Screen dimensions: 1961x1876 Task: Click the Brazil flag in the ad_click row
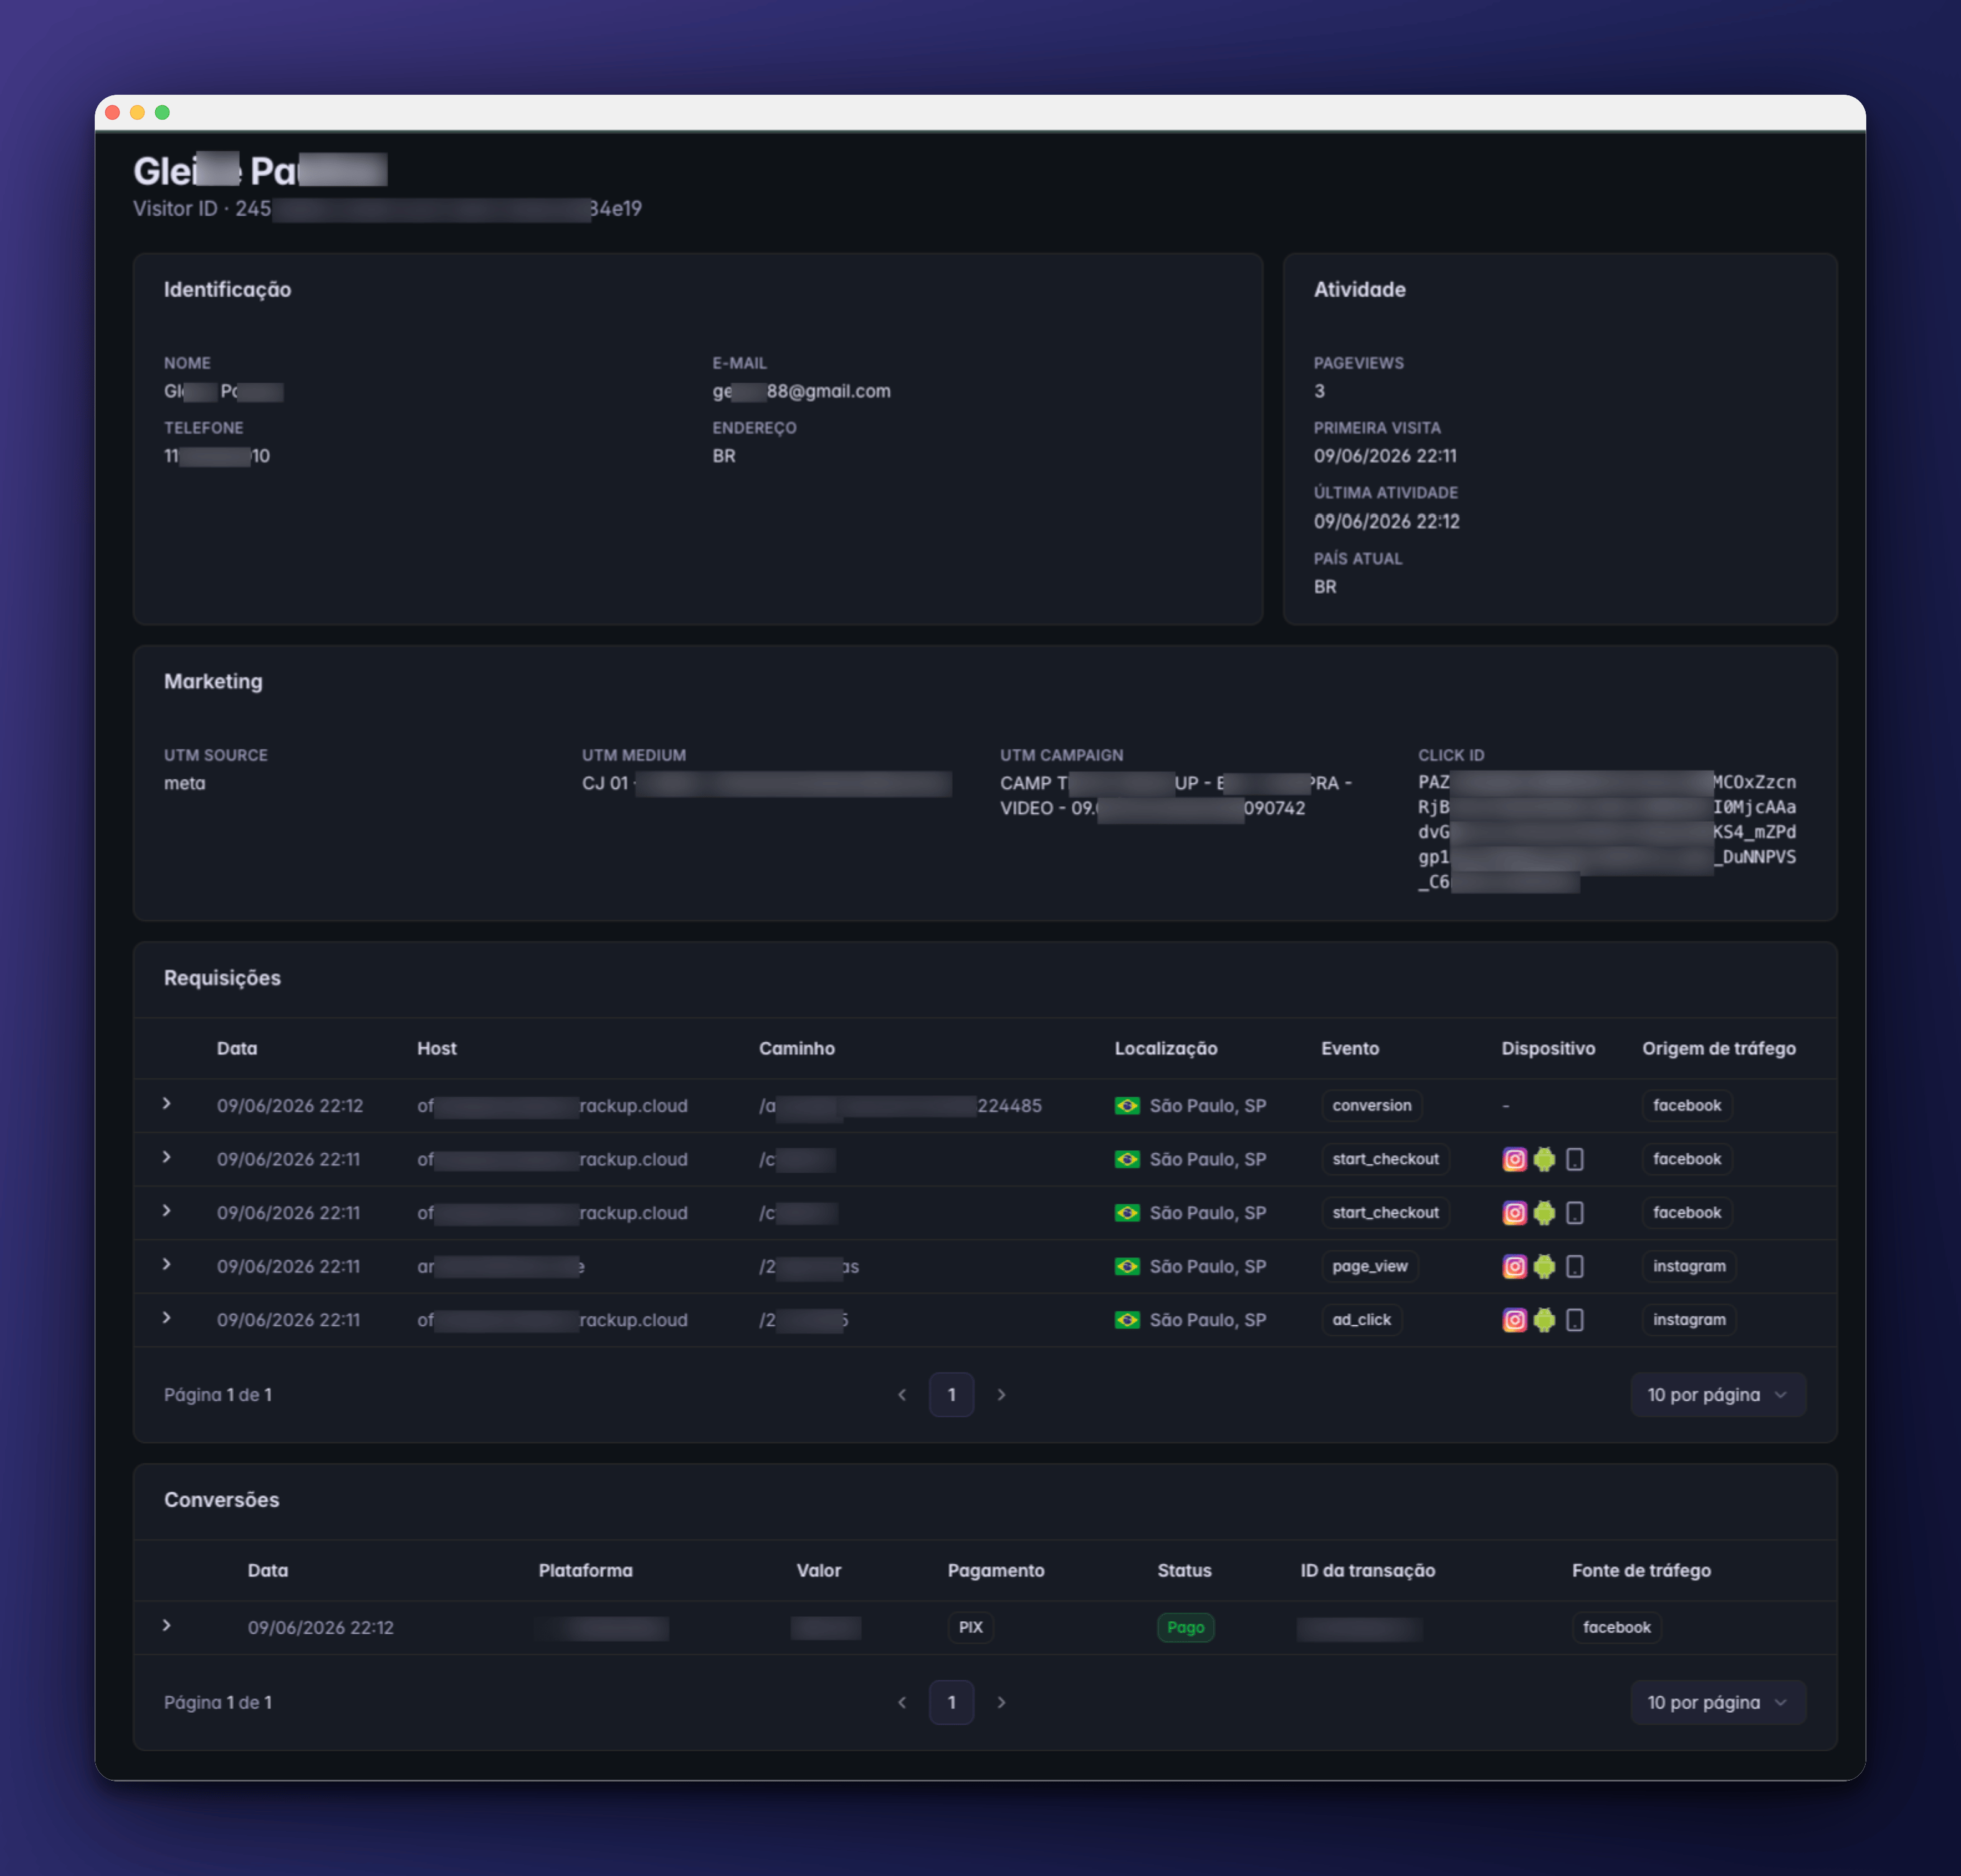1127,1320
